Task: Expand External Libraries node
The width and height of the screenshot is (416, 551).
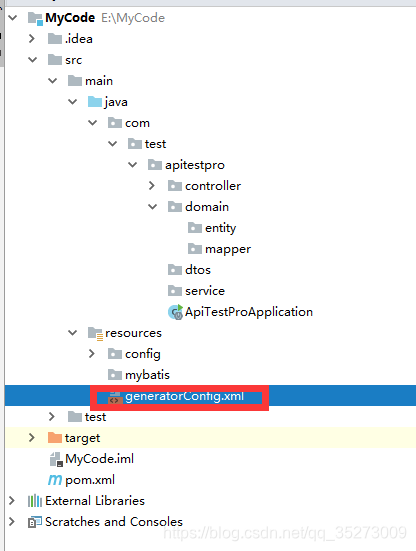Action: tap(12, 500)
